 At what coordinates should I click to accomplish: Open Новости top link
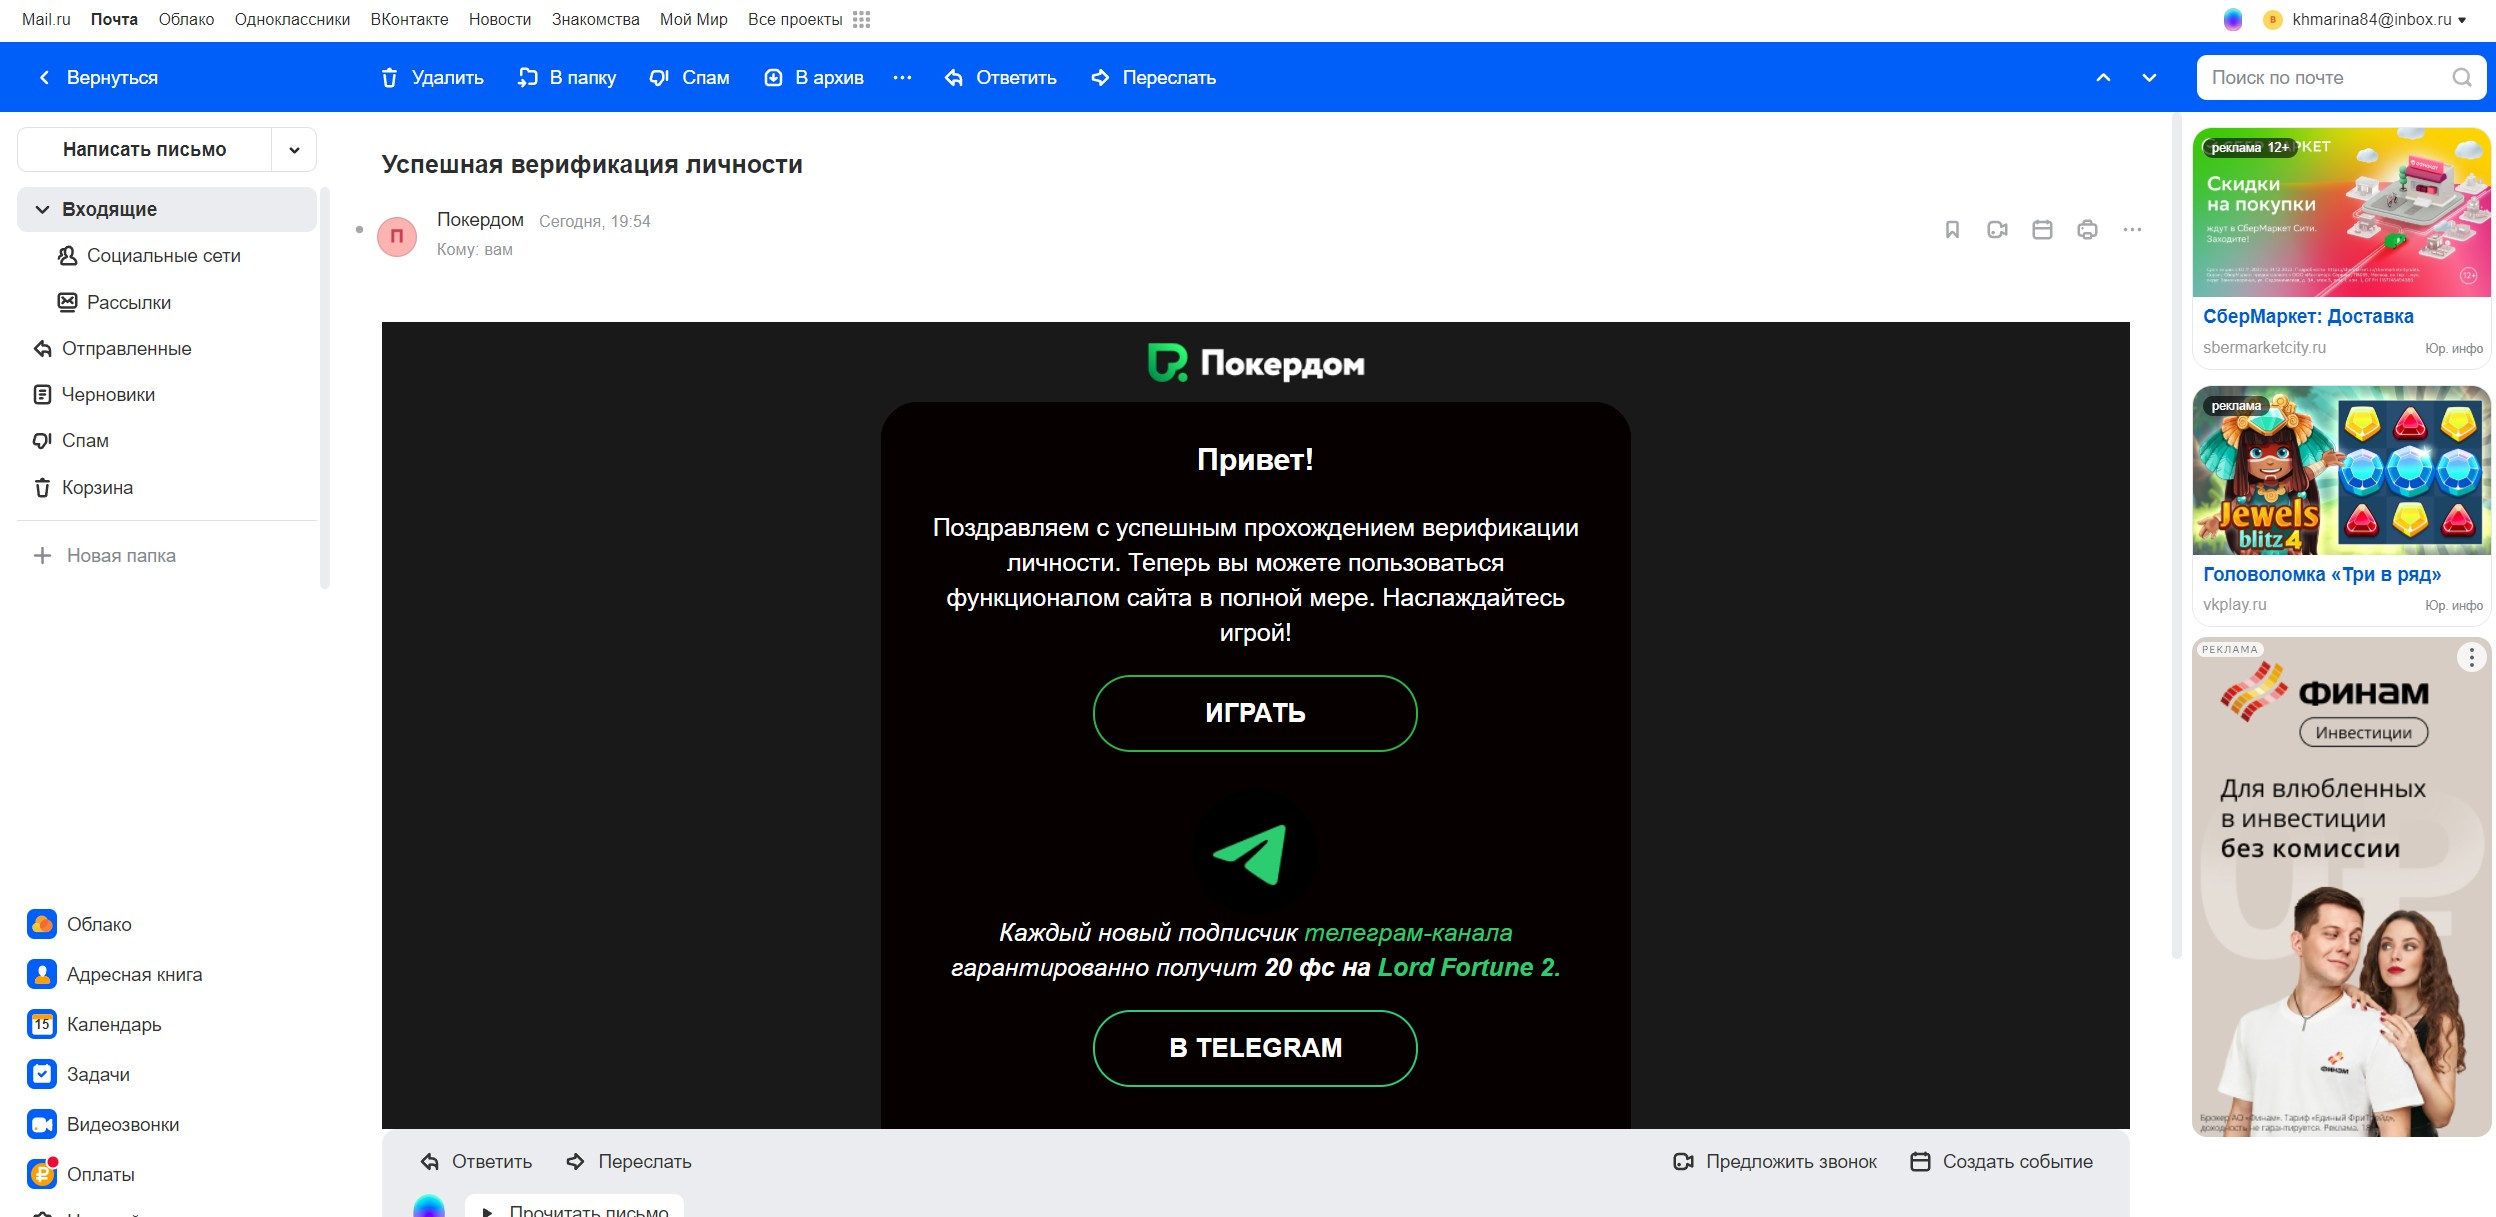click(x=500, y=19)
